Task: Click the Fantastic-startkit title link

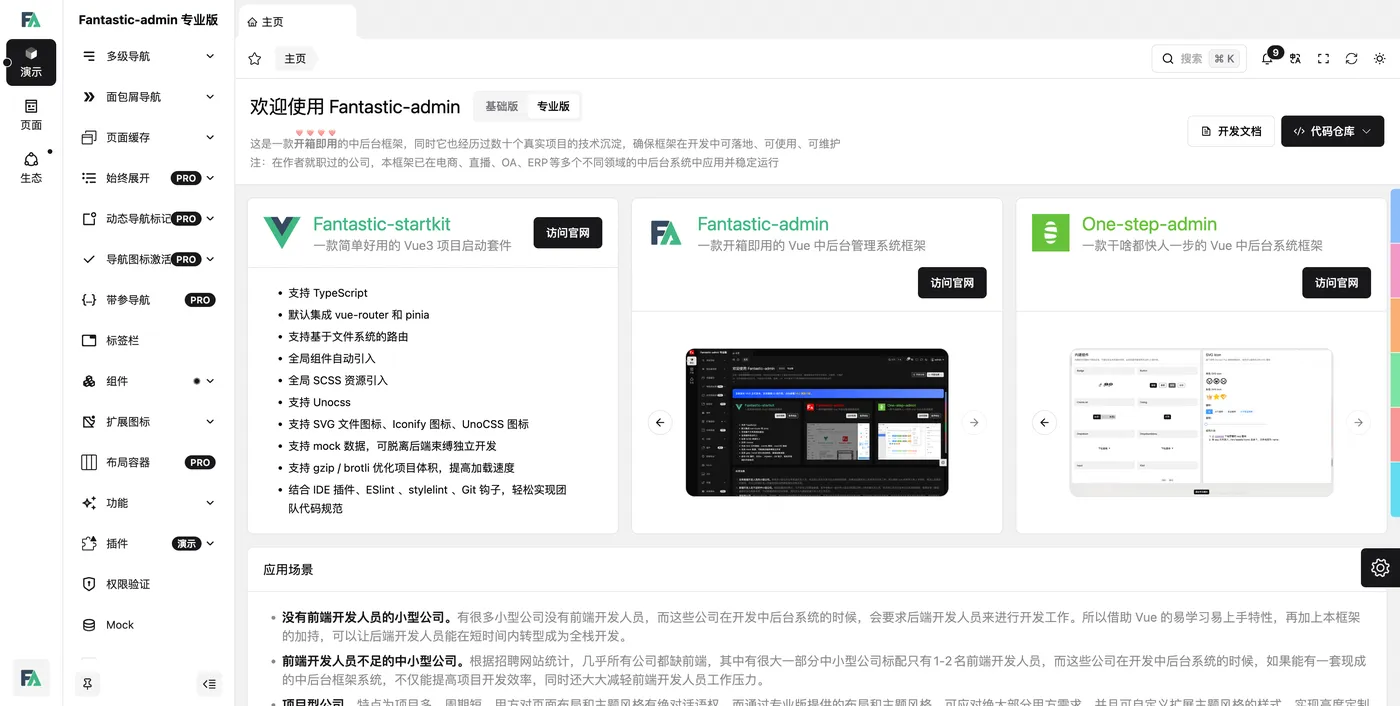Action: (382, 224)
